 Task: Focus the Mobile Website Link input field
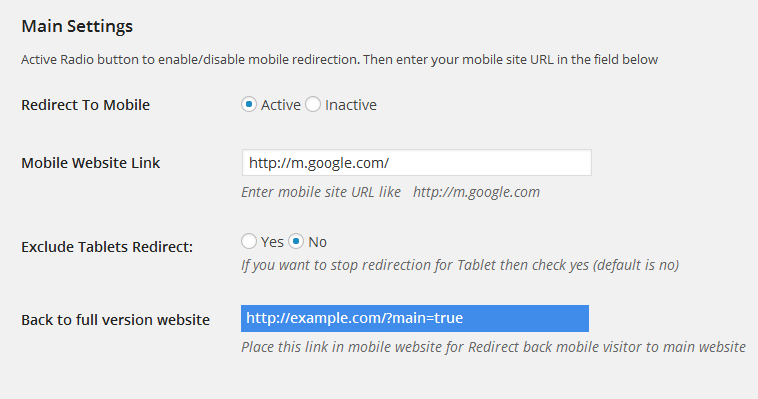[417, 163]
